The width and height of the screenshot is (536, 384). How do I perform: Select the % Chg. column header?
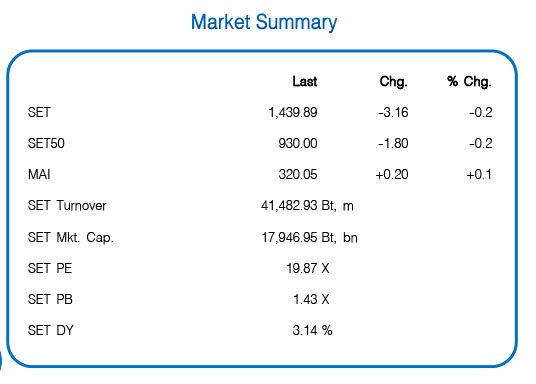(x=469, y=82)
